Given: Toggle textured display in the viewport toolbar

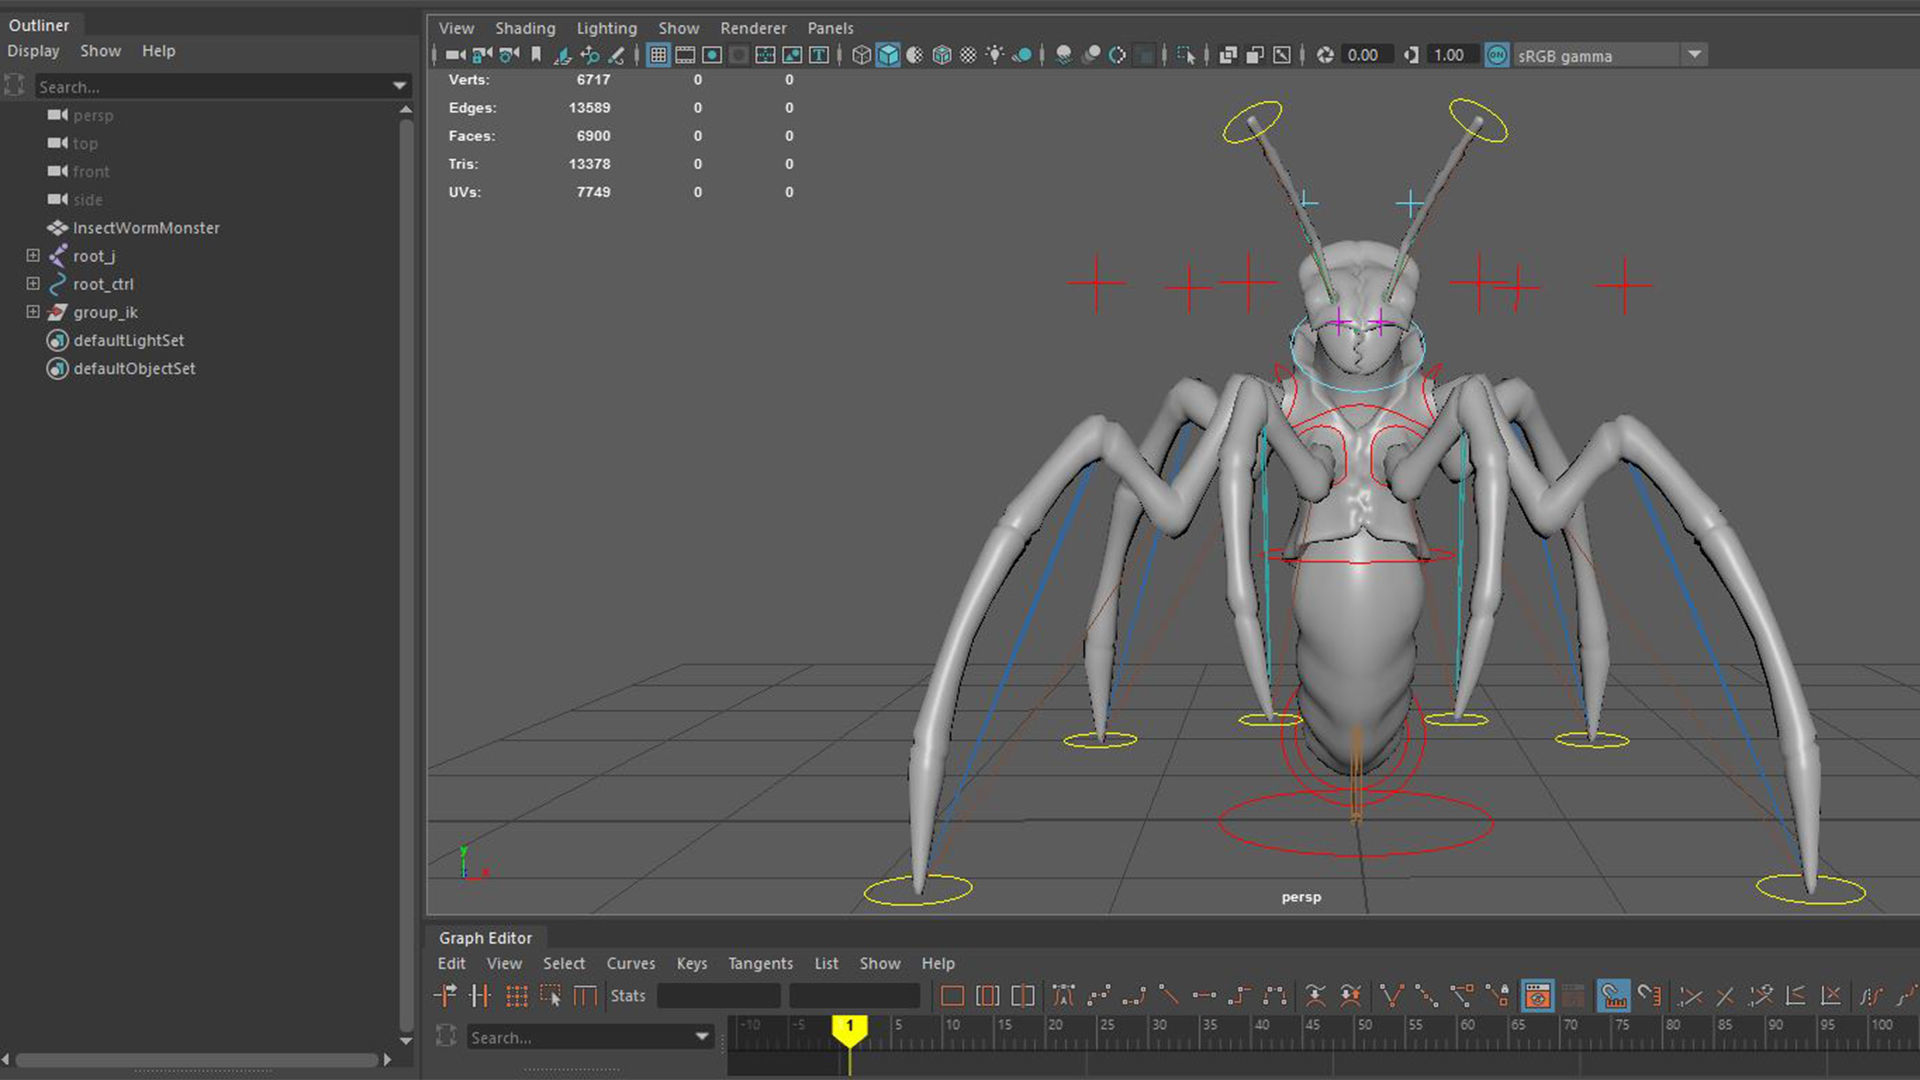Looking at the screenshot, I should [x=941, y=55].
